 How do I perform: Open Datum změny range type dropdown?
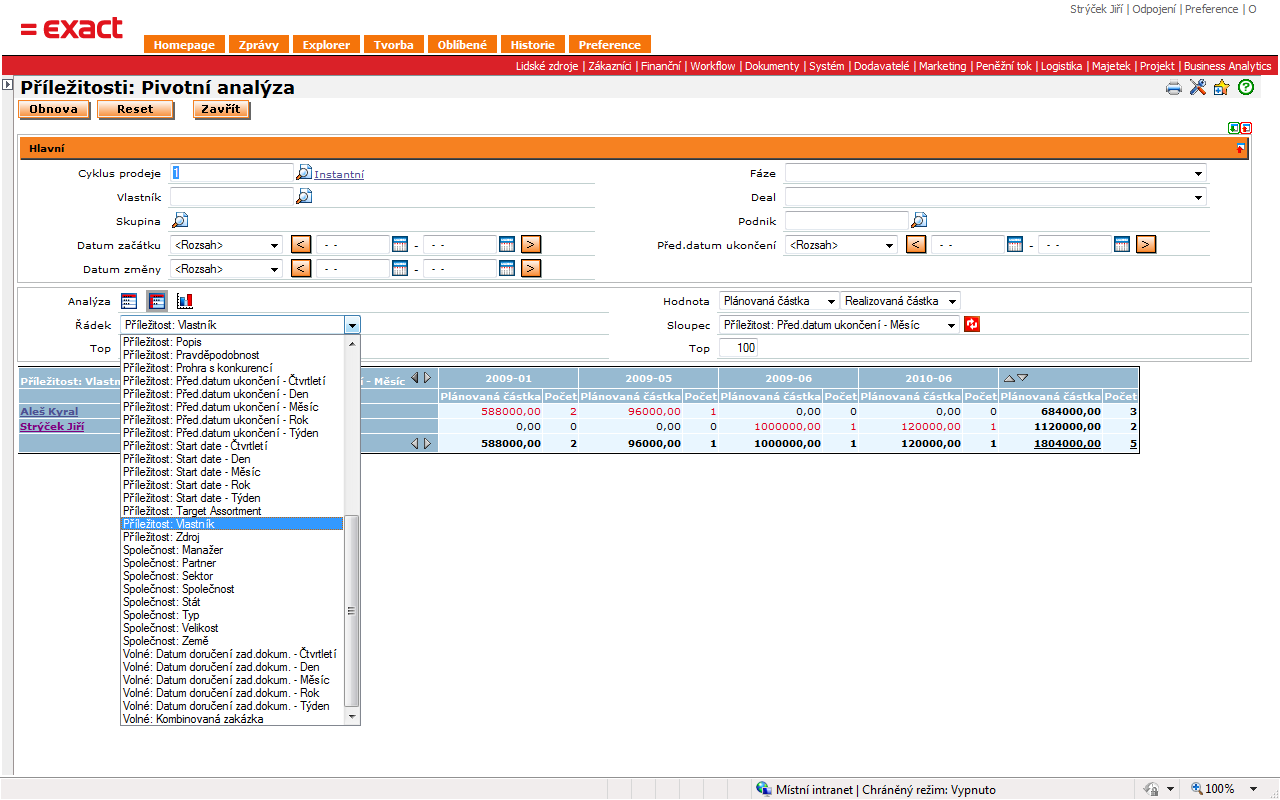click(226, 269)
